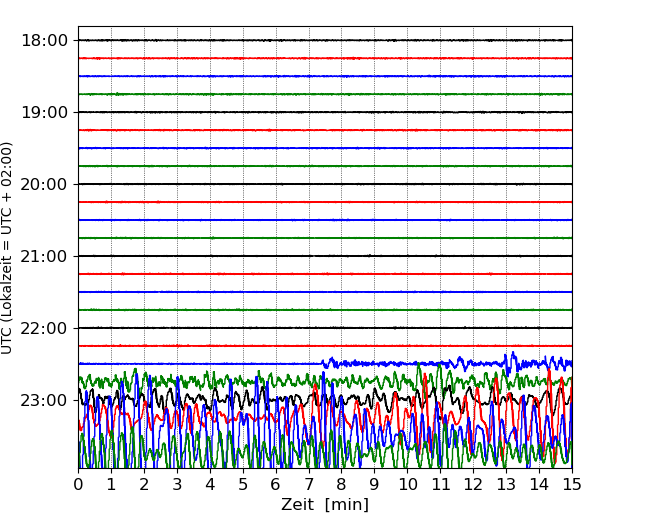Click the x-axis tick label 8
650x520 pixels.
tap(342, 484)
